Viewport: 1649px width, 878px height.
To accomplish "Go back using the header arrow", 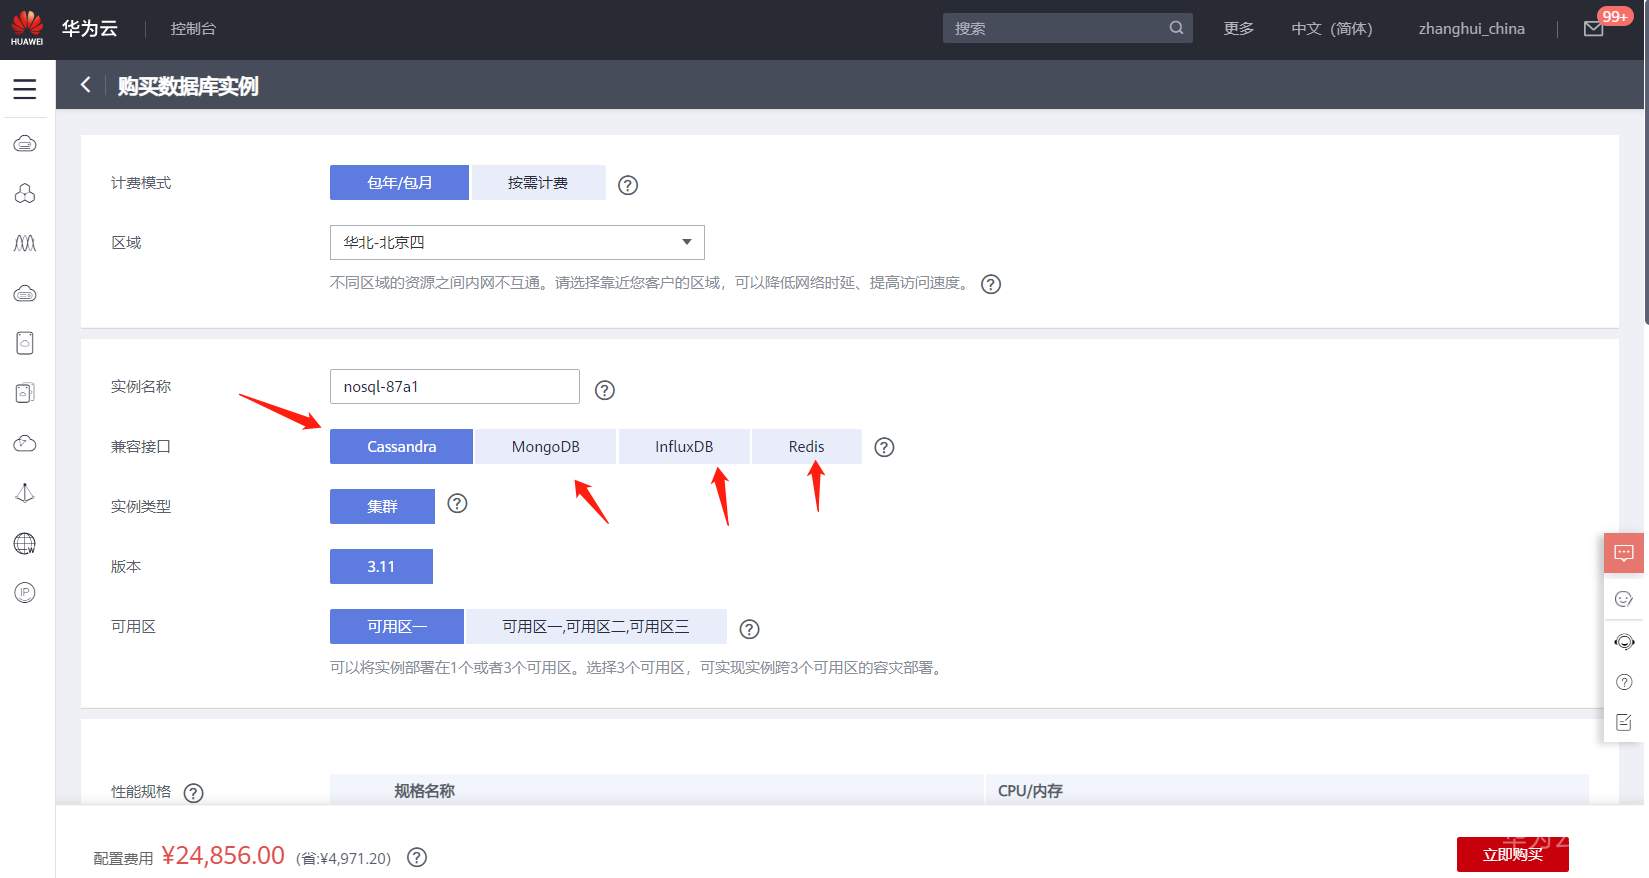I will (85, 85).
